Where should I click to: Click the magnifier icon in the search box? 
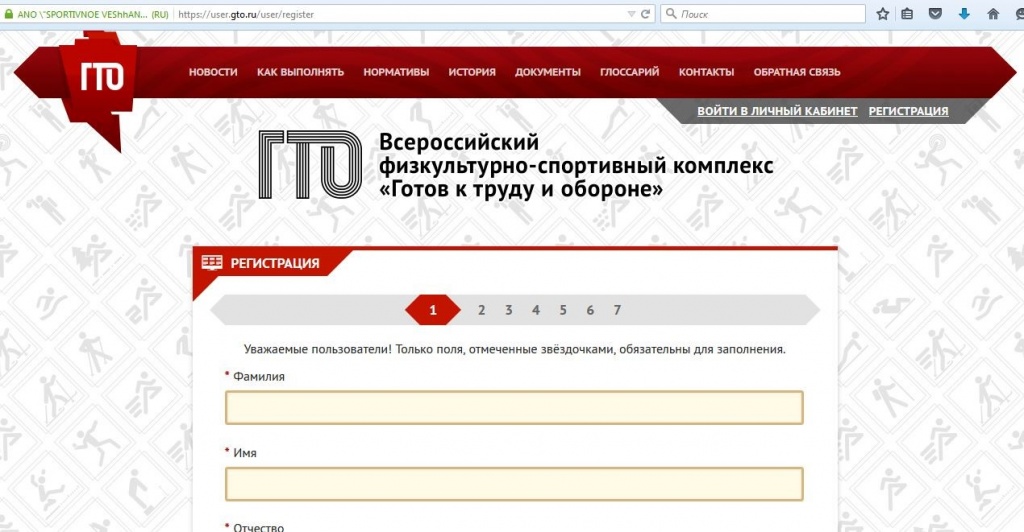[x=671, y=14]
